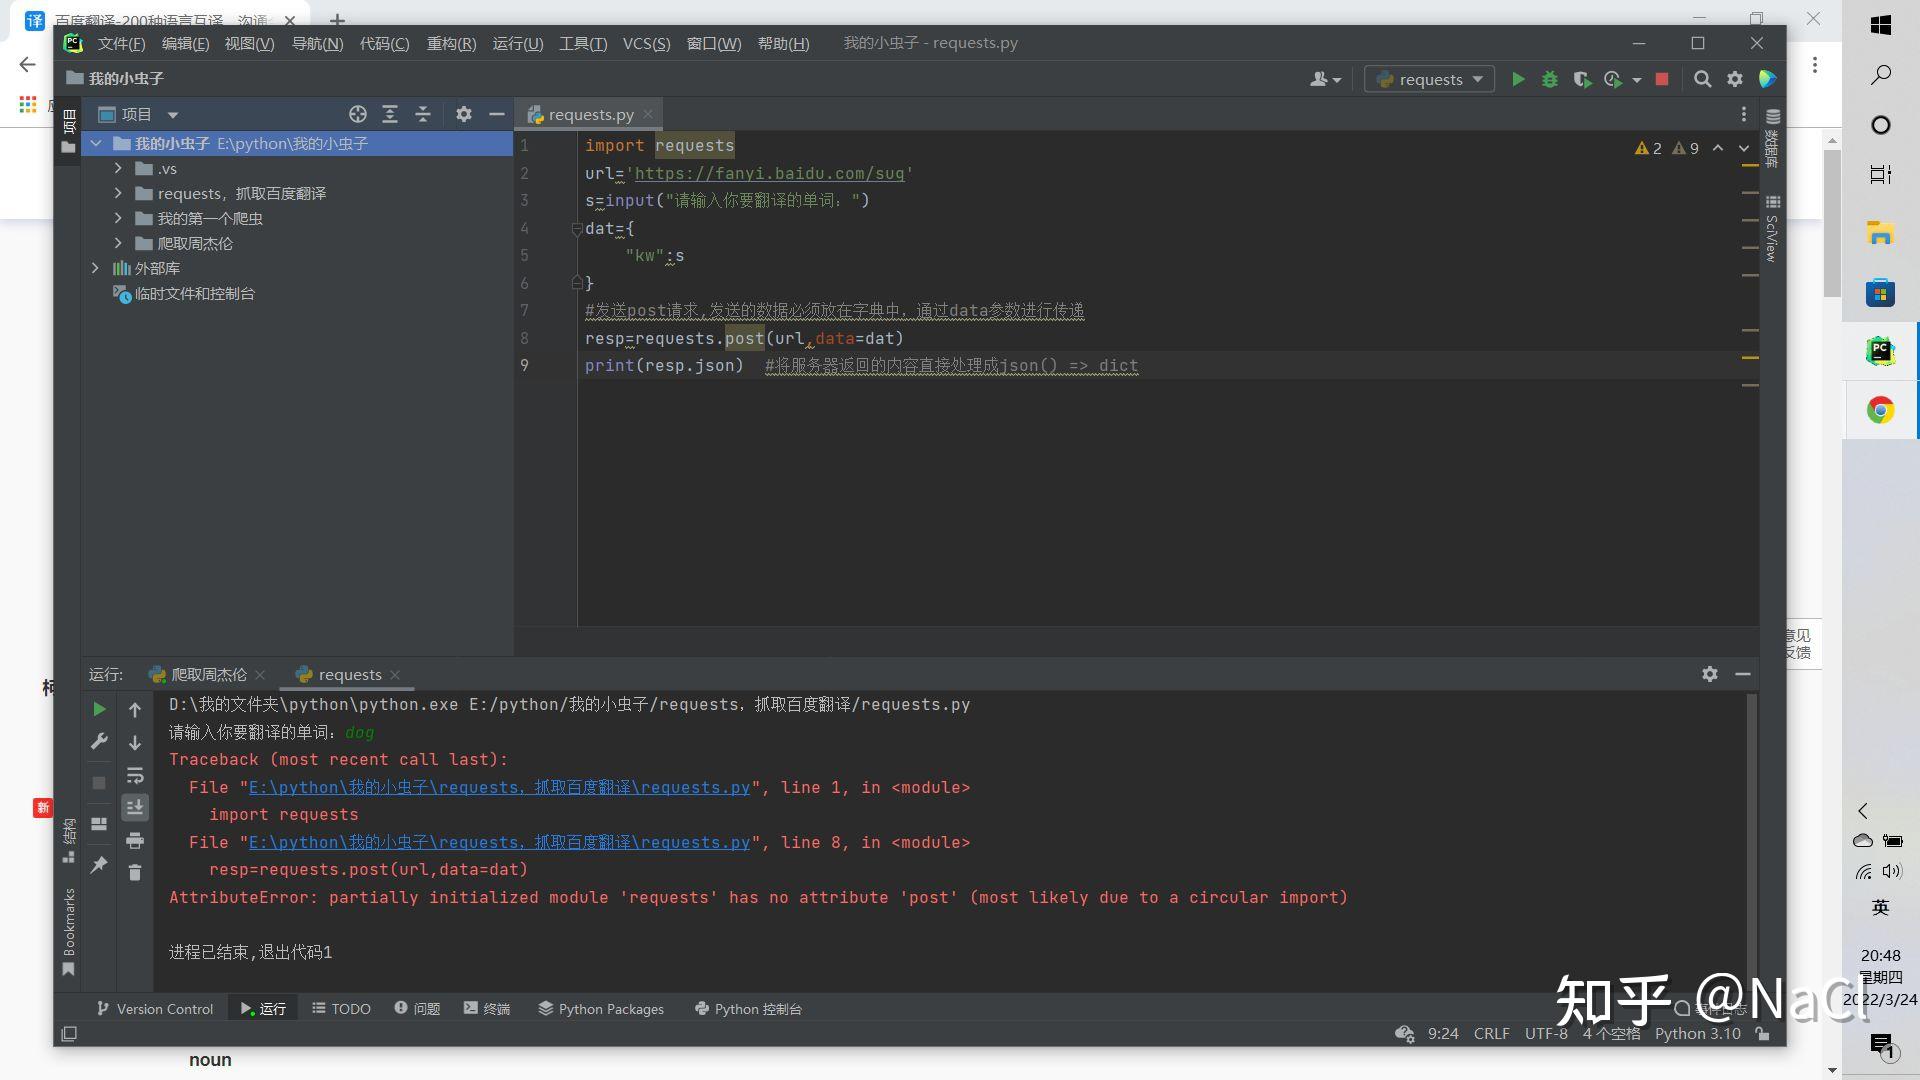The image size is (1920, 1080).
Task: Collapse all items icon in project panel
Action: click(x=423, y=114)
